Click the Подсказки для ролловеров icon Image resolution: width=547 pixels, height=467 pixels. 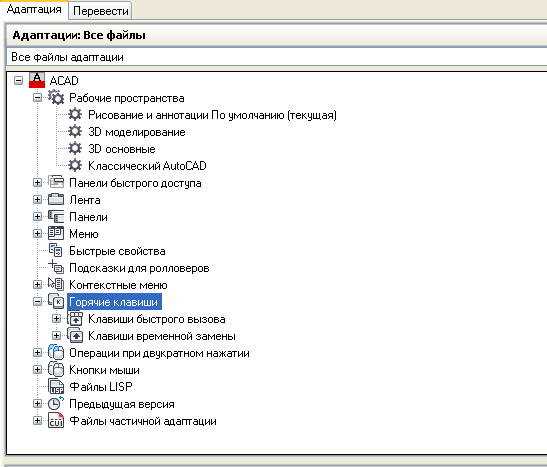tap(56, 268)
